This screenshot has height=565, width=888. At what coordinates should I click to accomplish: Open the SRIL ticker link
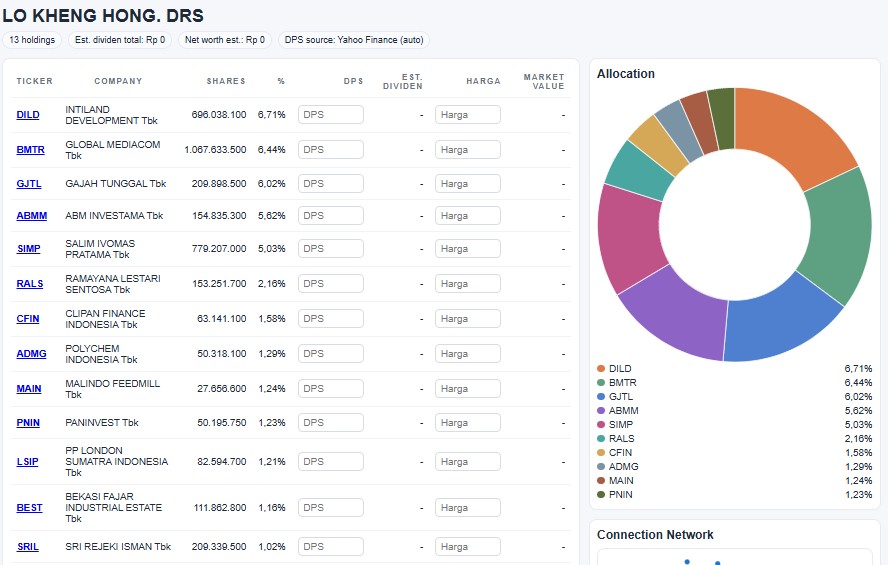click(28, 547)
